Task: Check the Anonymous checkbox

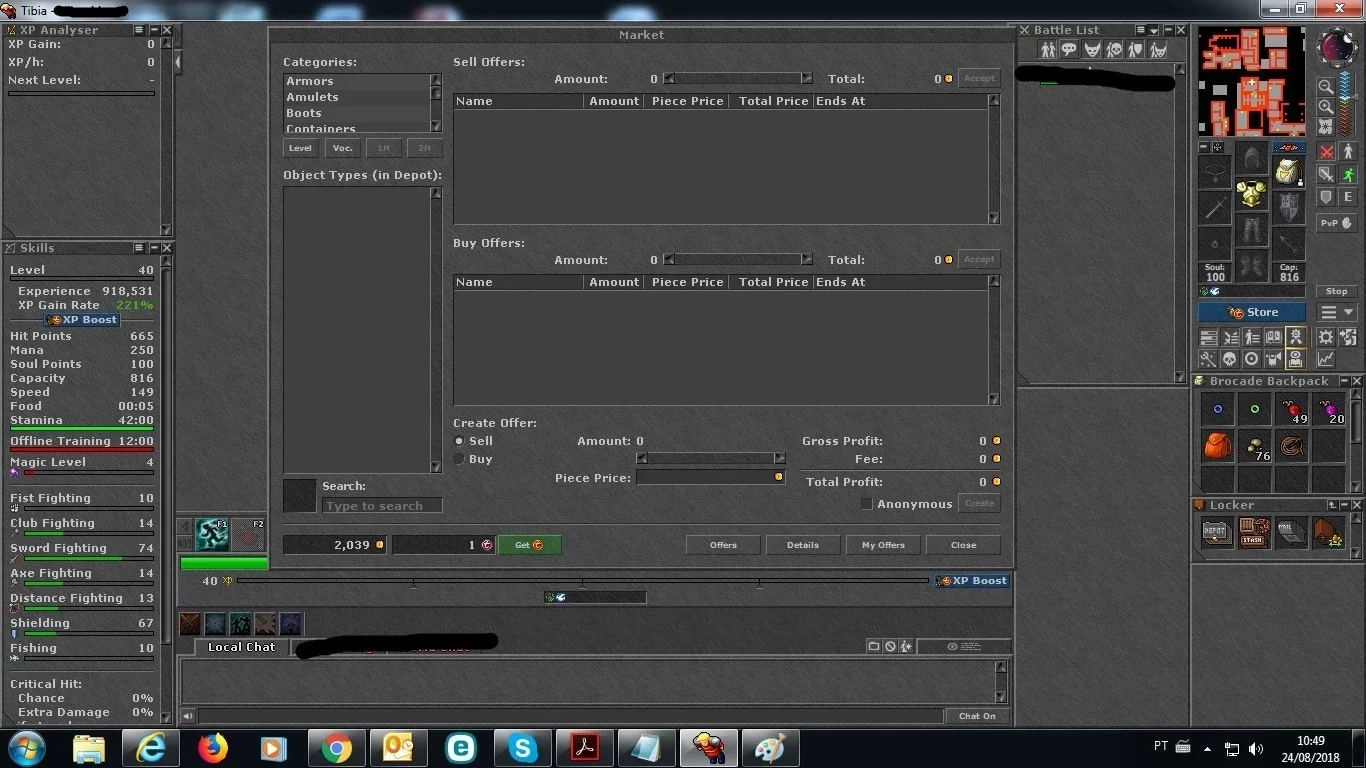Action: coord(867,504)
